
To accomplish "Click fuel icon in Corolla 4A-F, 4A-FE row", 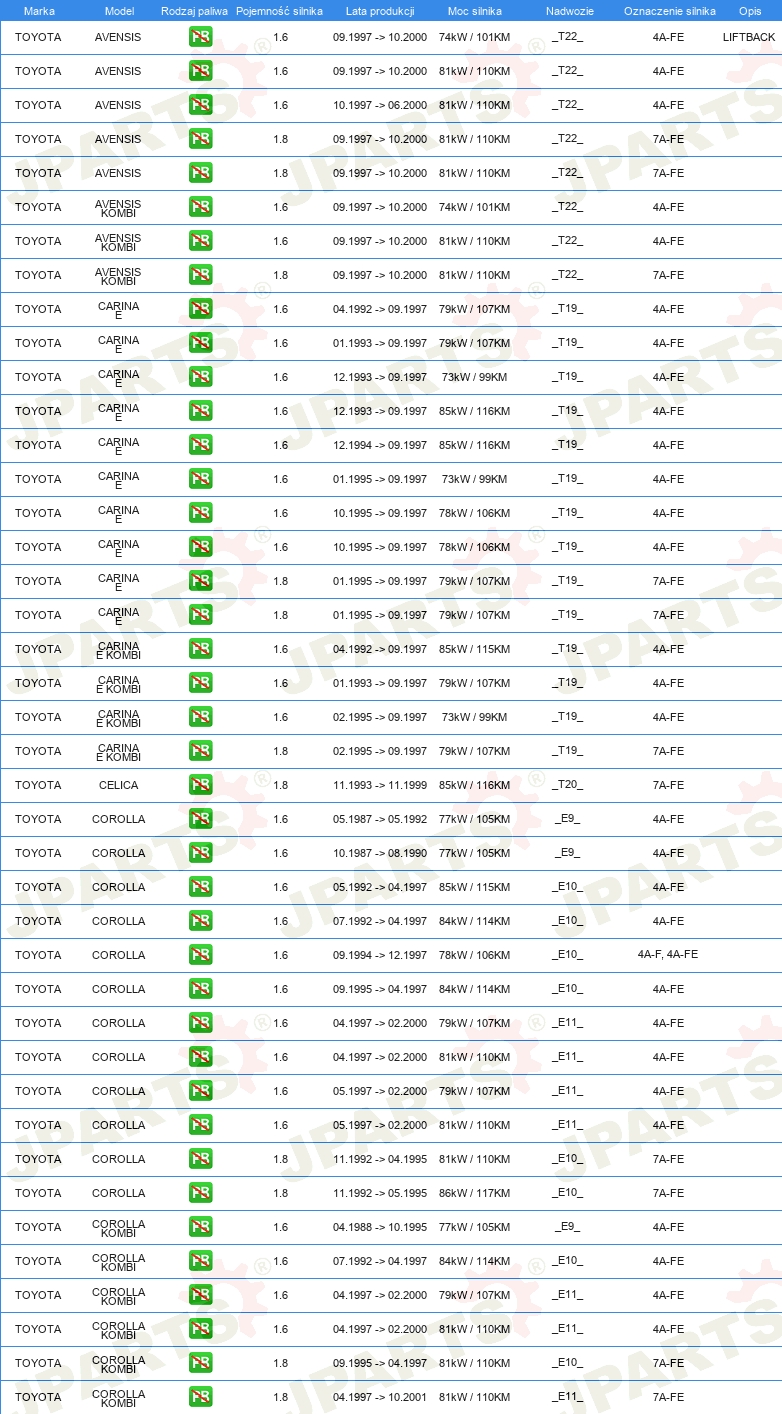I will click(200, 955).
